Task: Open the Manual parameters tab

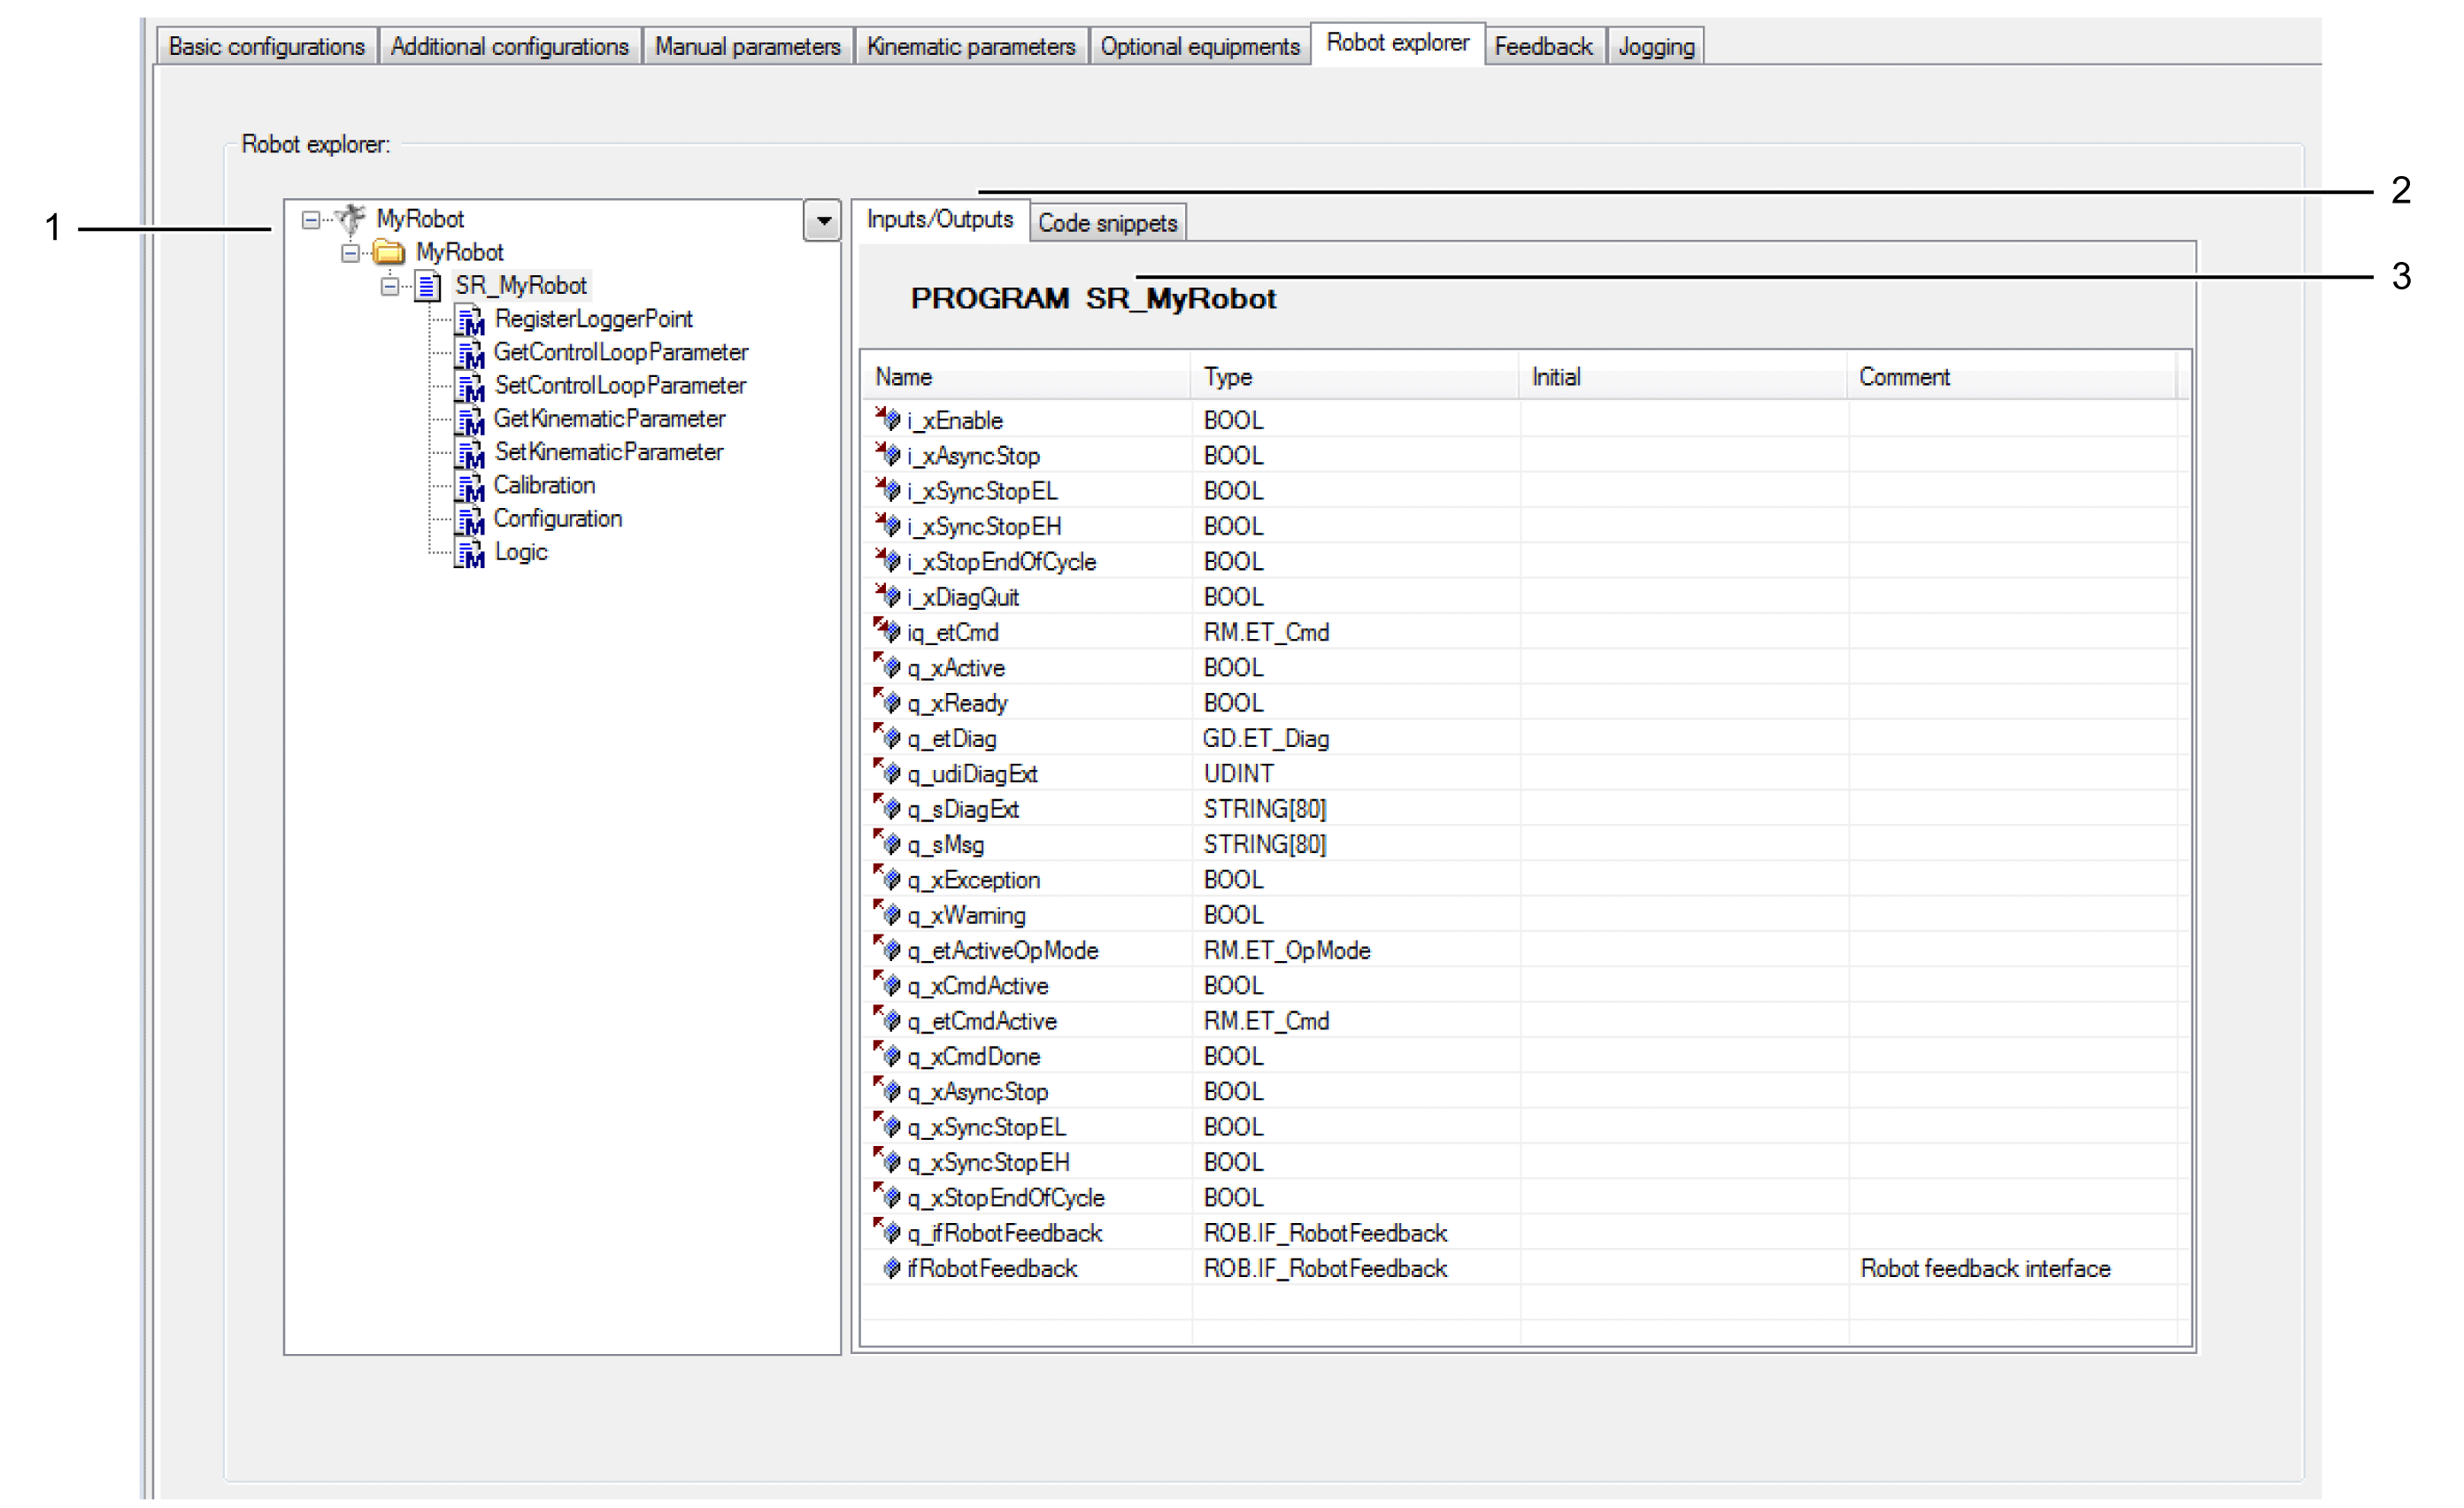Action: coord(747,46)
